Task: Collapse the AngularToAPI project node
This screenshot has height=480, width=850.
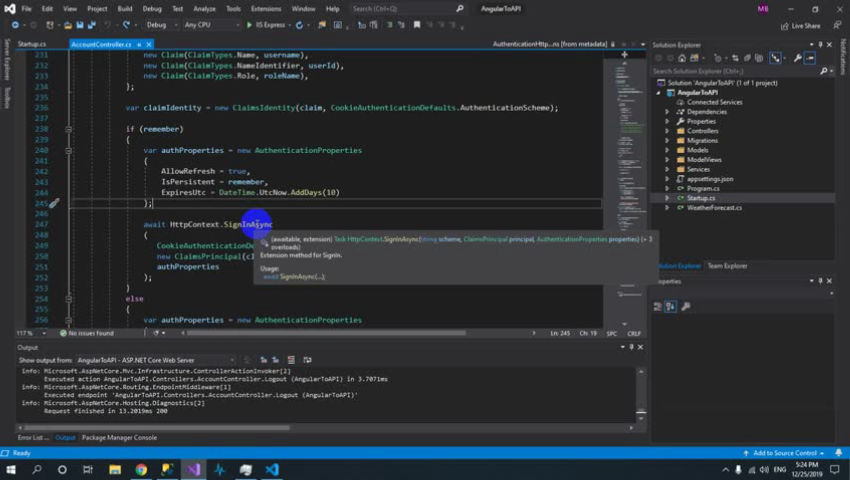Action: [x=659, y=93]
